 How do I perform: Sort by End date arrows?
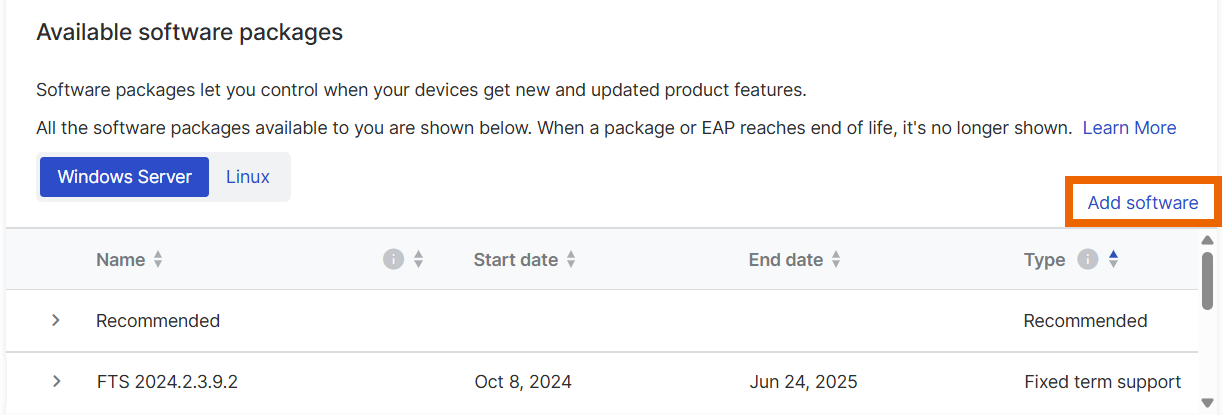tap(836, 260)
